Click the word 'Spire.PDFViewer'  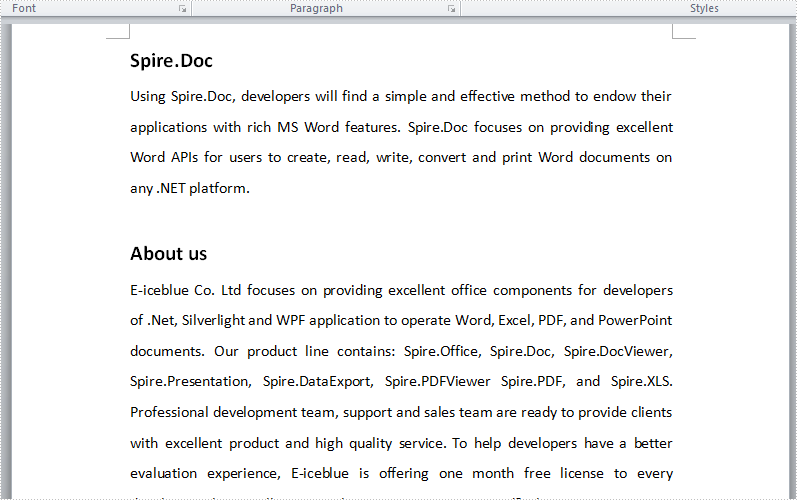pyautogui.click(x=438, y=382)
